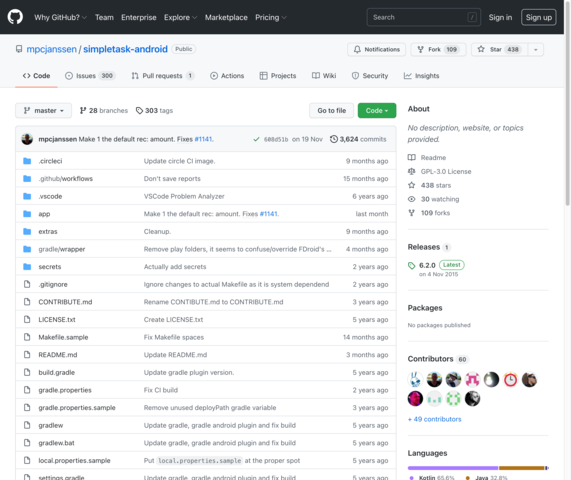This screenshot has width=571, height=480.
Task: Click the red clock contributor avatar
Action: (x=510, y=380)
